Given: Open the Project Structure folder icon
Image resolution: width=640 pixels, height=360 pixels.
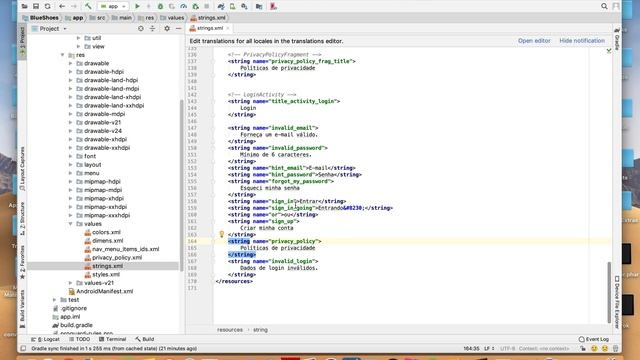Looking at the screenshot, I should click(259, 6).
